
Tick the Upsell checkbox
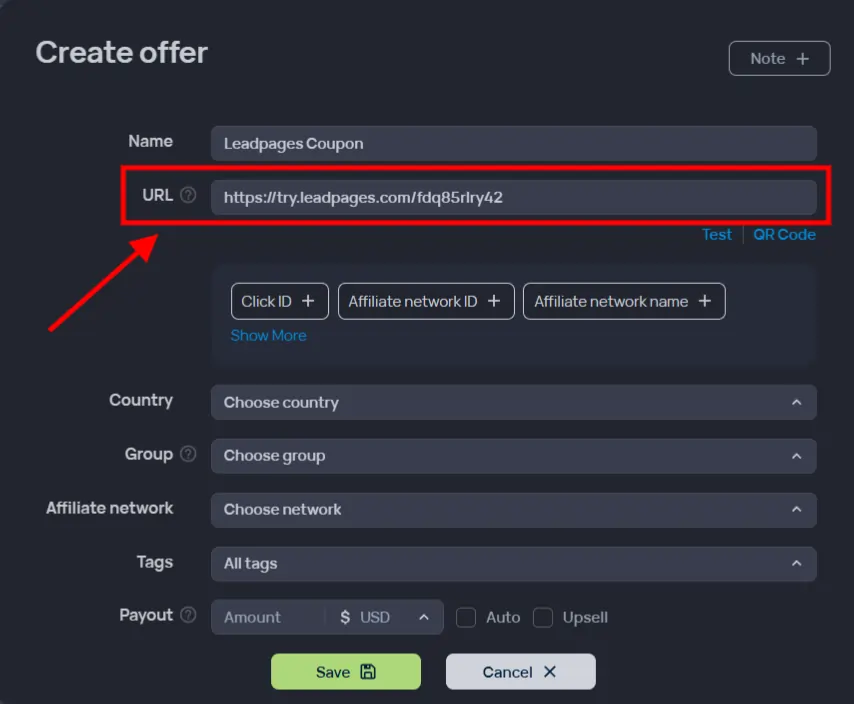[x=542, y=617]
